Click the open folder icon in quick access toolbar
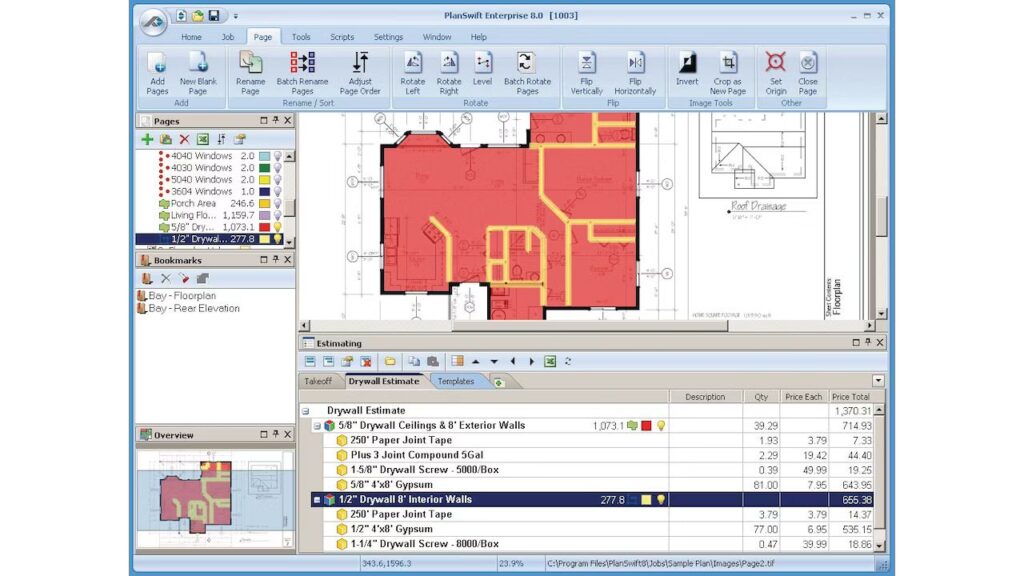This screenshot has width=1024, height=576. coord(197,16)
